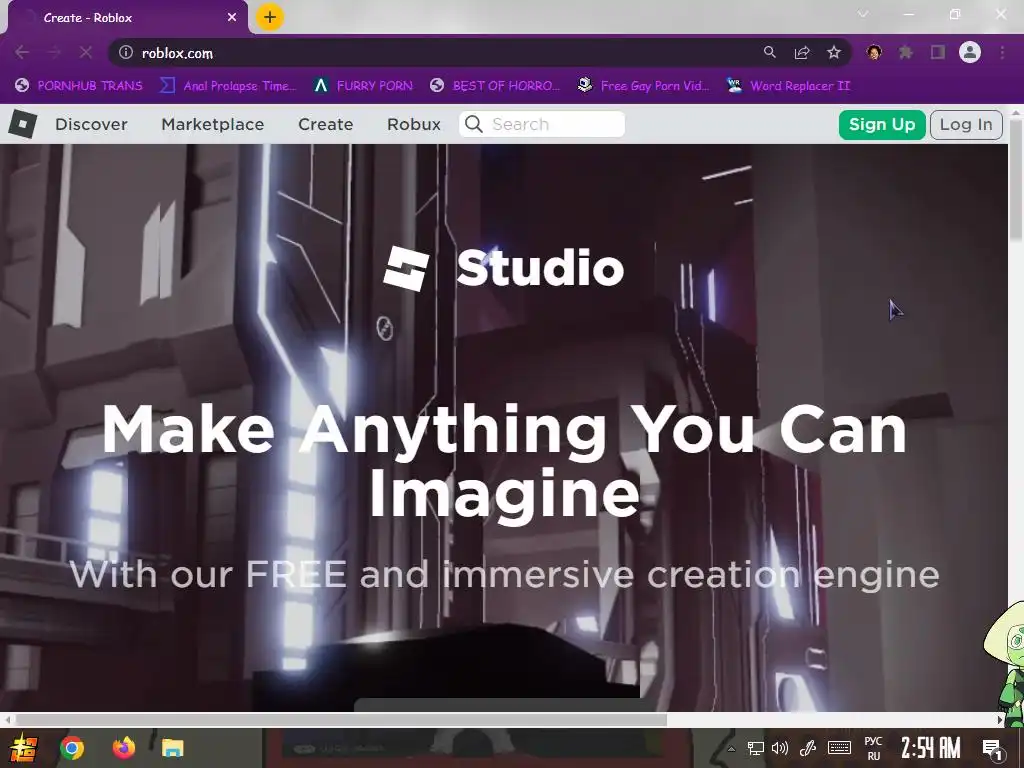Open the tab search chevron in title bar
1024x768 pixels.
863,14
